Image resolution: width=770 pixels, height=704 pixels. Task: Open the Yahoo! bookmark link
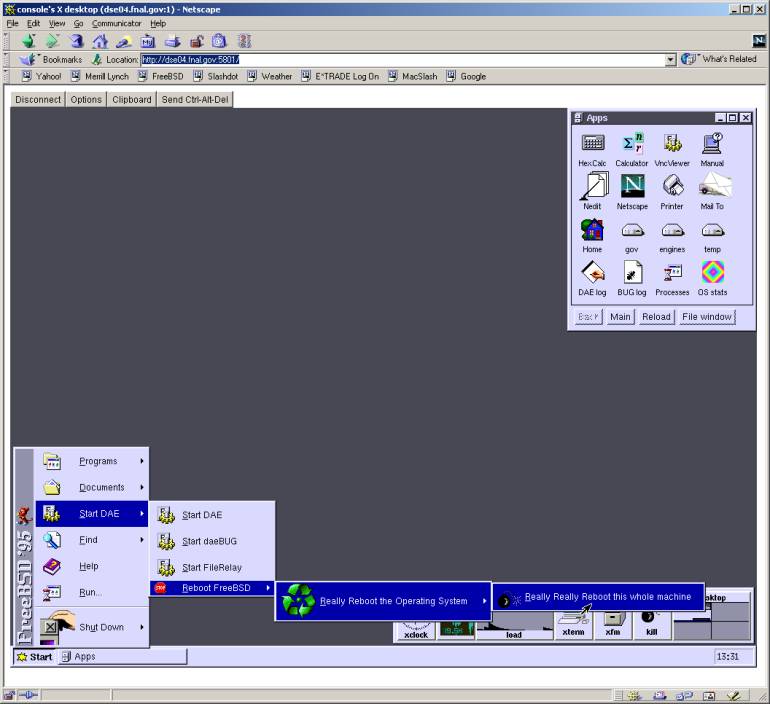point(42,76)
